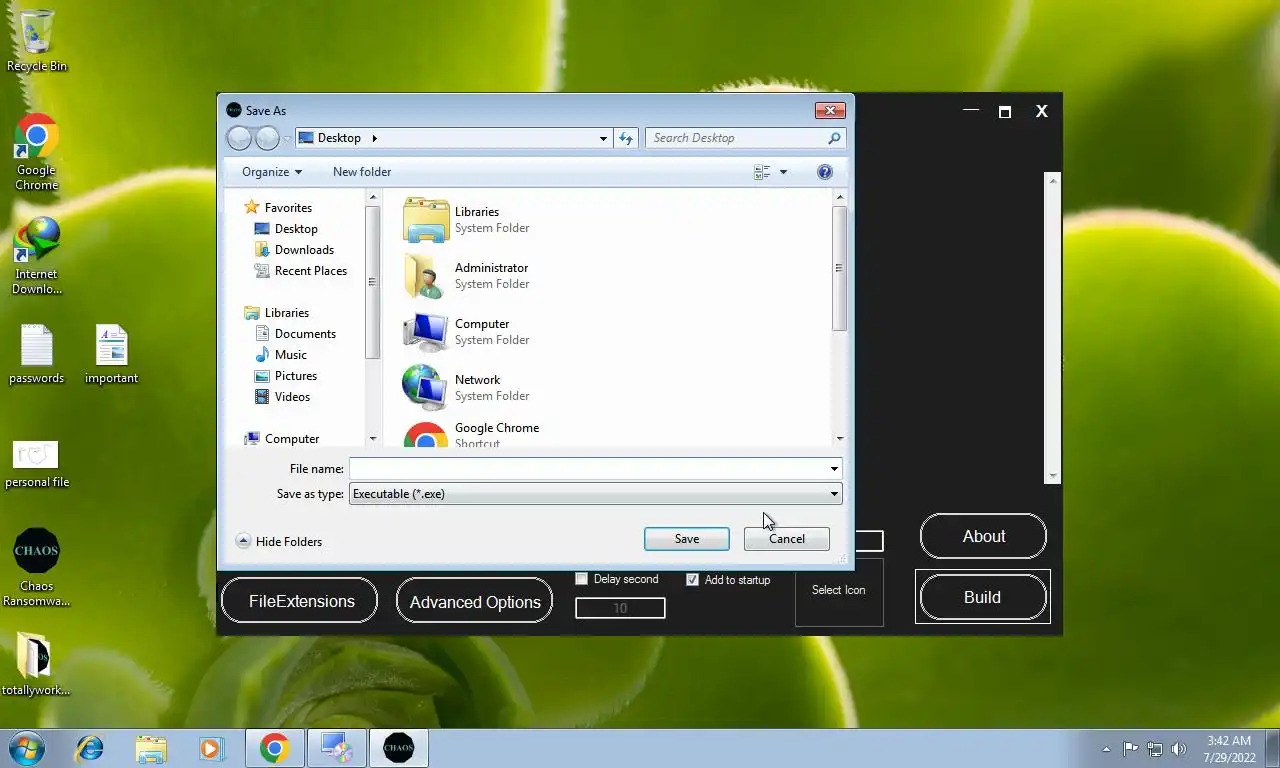The image size is (1280, 768).
Task: Select Computer in the file list
Action: pos(467,332)
